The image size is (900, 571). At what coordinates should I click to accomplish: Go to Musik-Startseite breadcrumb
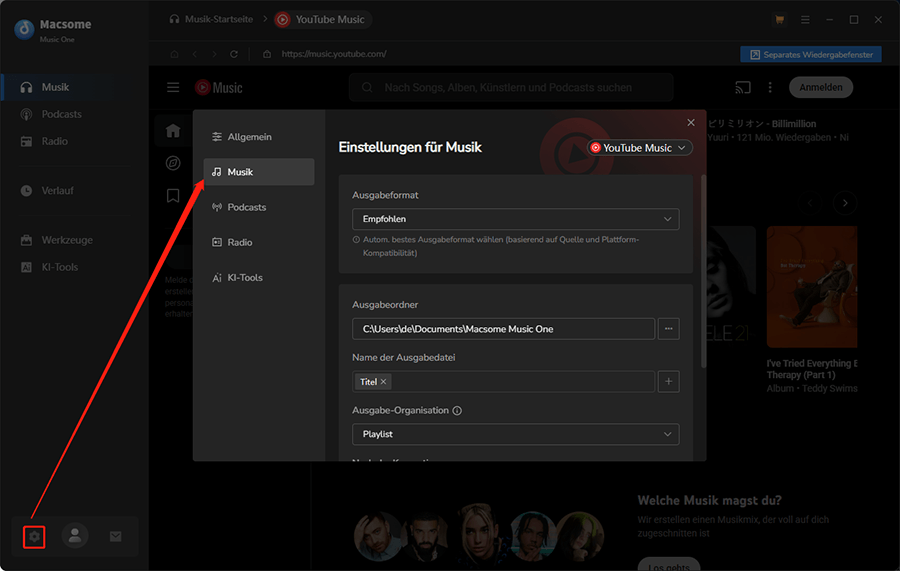pyautogui.click(x=211, y=20)
